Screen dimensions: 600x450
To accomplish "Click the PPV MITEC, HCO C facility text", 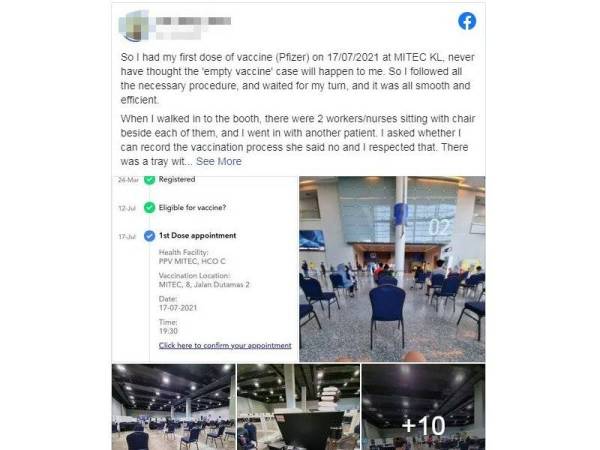I will pos(192,261).
